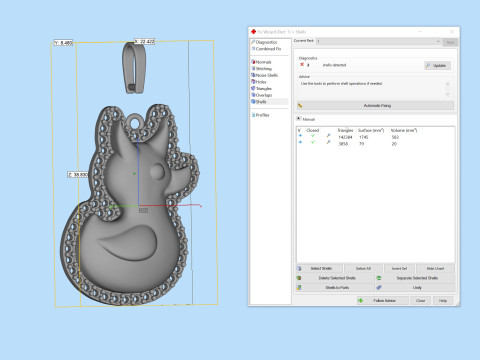Click Separate Selected Shells button
The width and height of the screenshot is (480, 360).
(x=415, y=278)
